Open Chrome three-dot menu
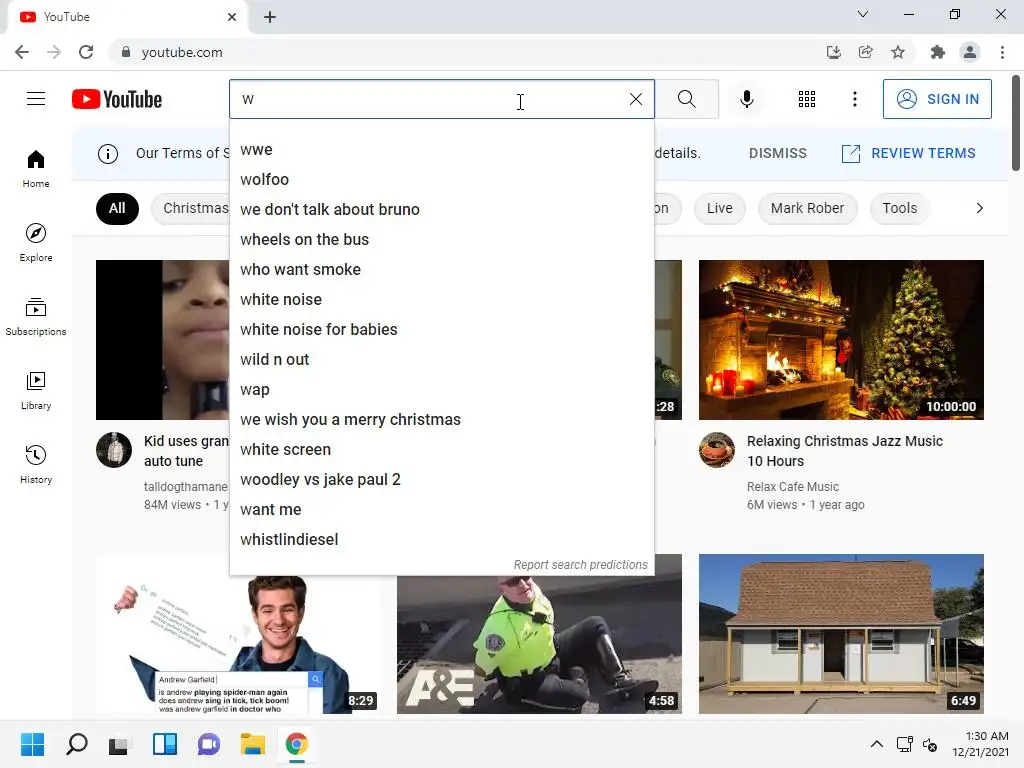 (1002, 52)
